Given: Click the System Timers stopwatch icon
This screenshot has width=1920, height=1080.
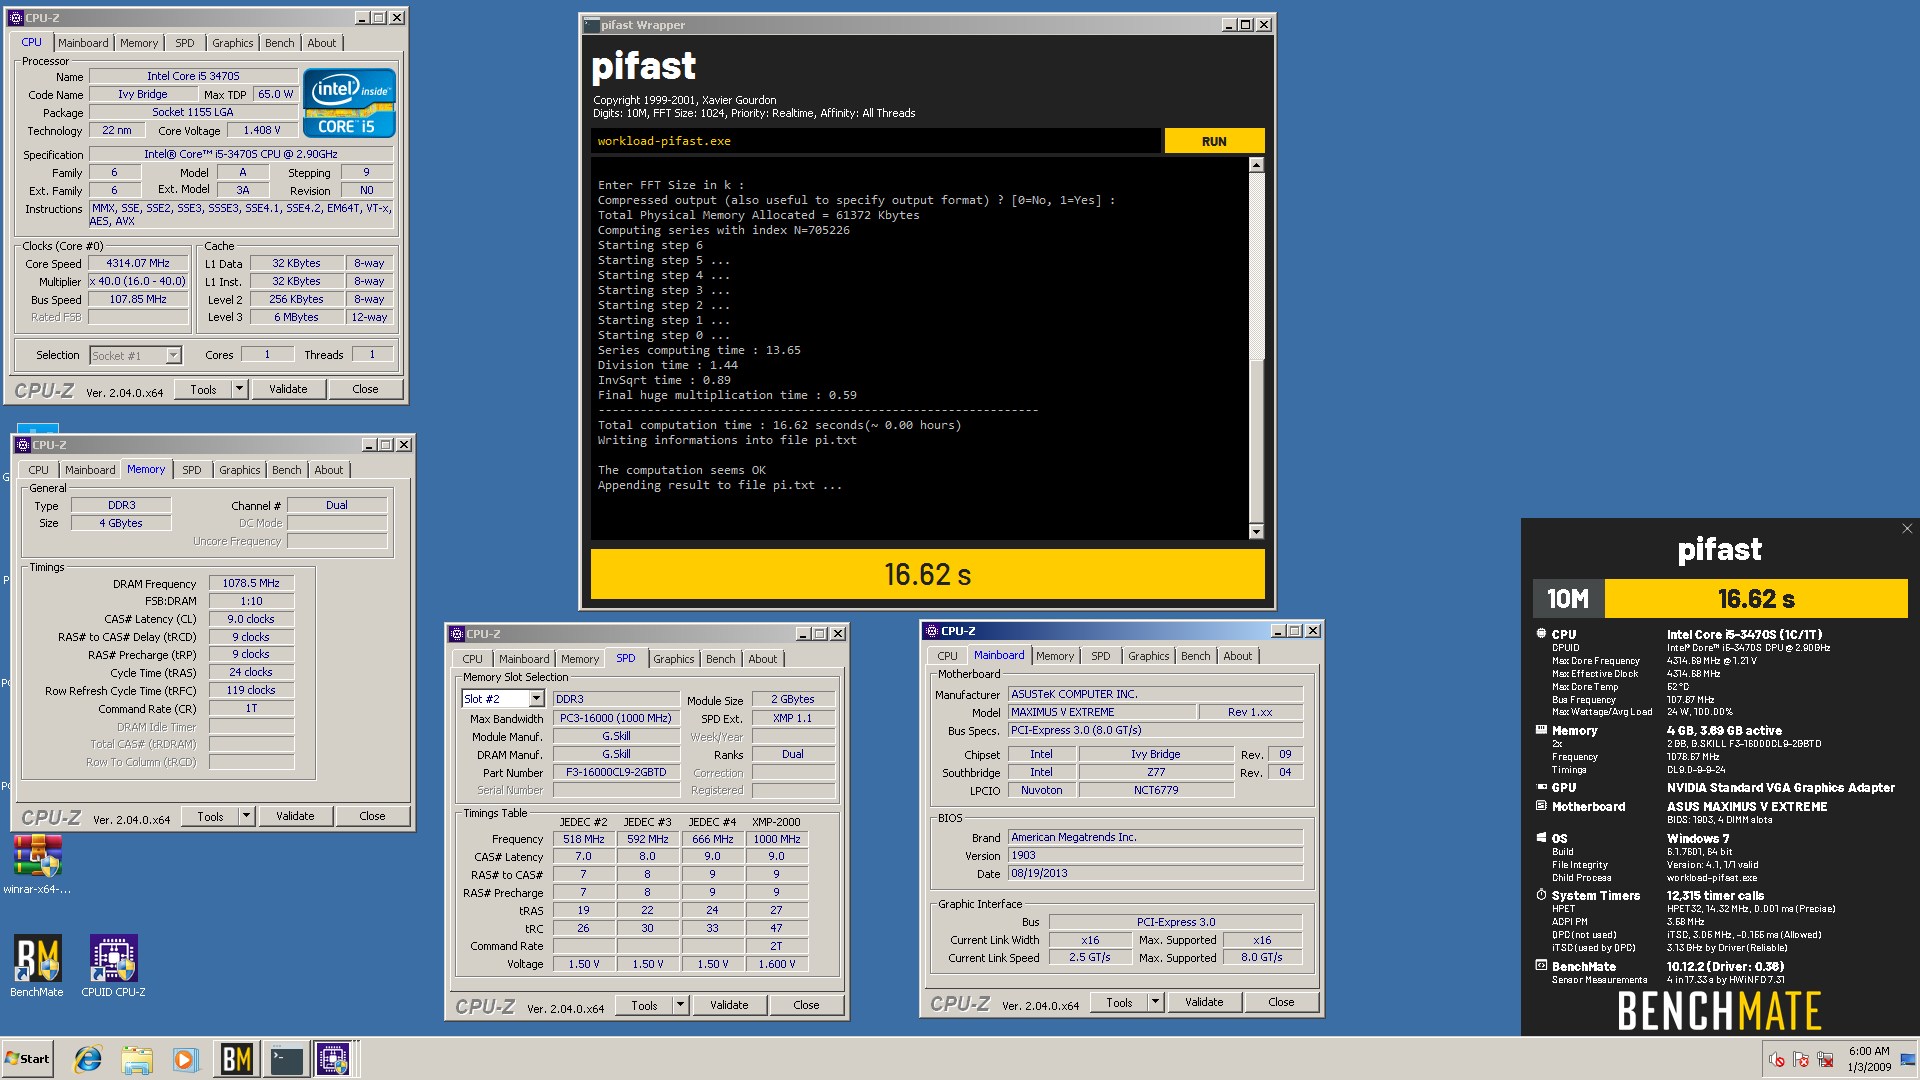Looking at the screenshot, I should (1541, 895).
